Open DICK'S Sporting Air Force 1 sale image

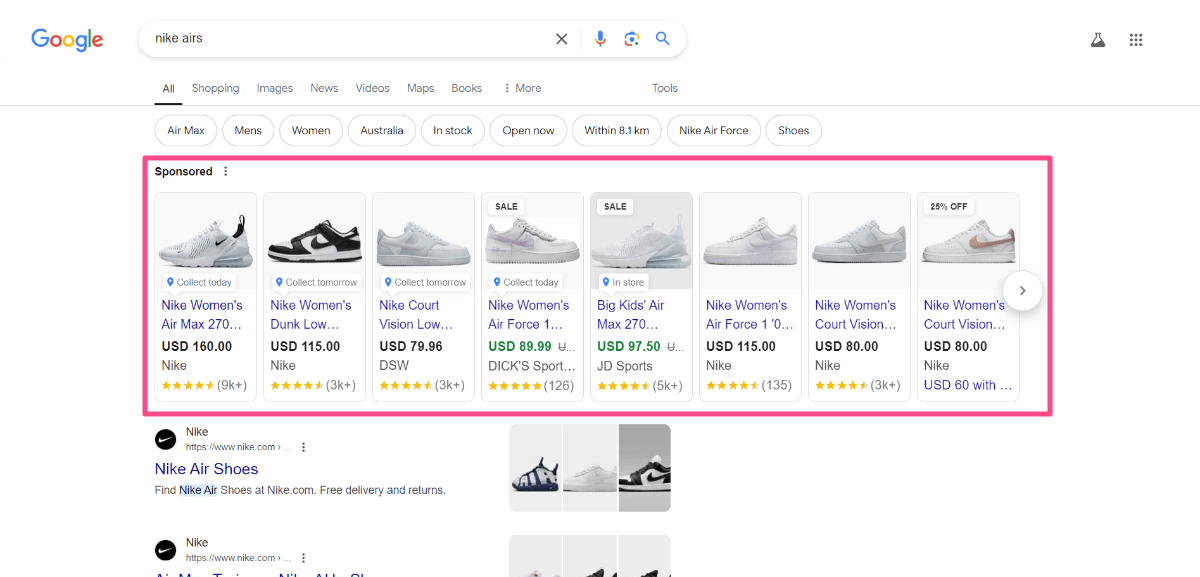coord(533,241)
